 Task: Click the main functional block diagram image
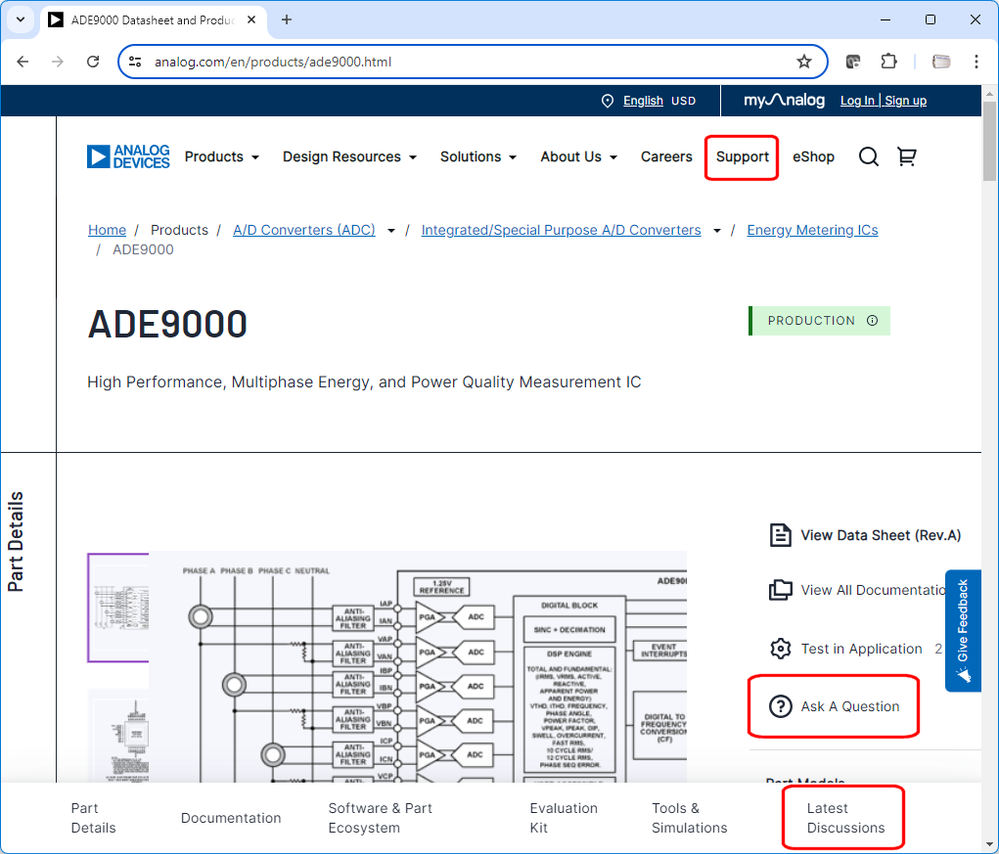click(418, 667)
